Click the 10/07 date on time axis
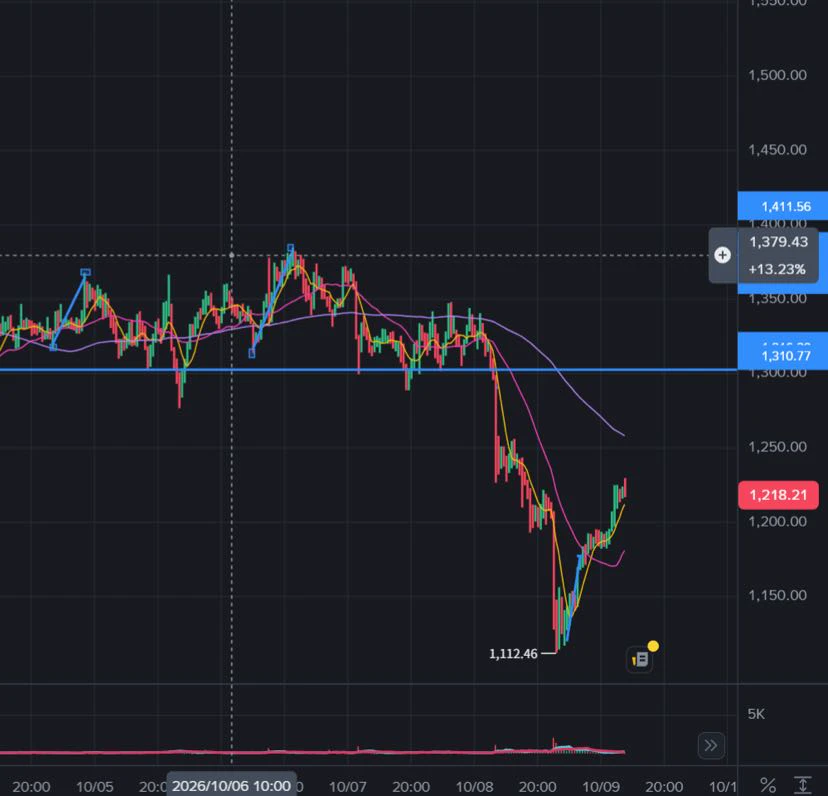The height and width of the screenshot is (796, 828). point(347,787)
